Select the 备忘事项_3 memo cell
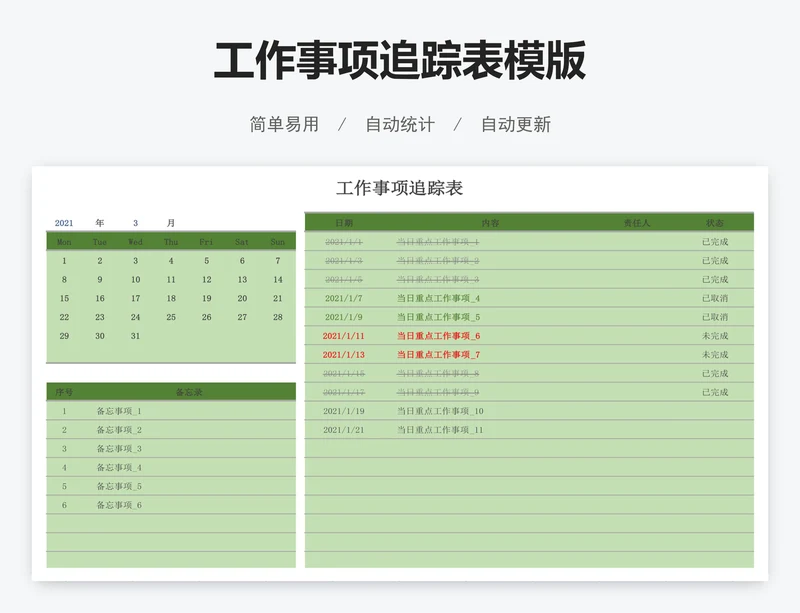The width and height of the screenshot is (800, 613). point(119,449)
